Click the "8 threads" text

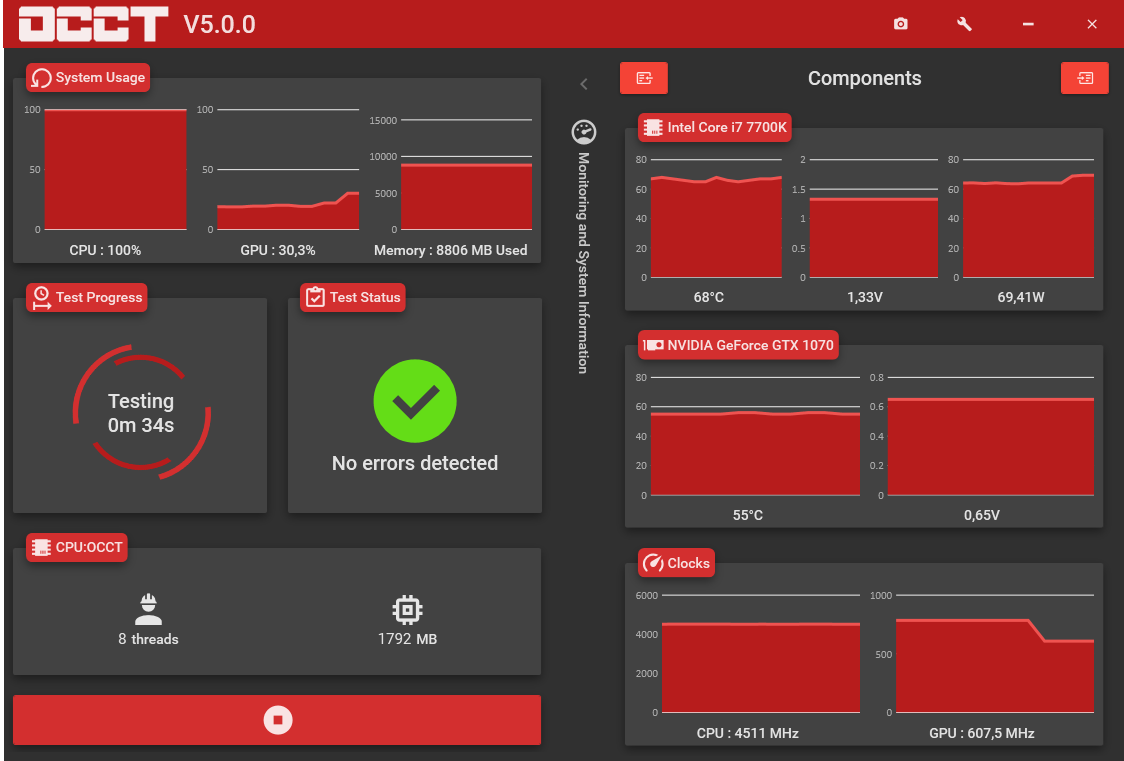(148, 639)
